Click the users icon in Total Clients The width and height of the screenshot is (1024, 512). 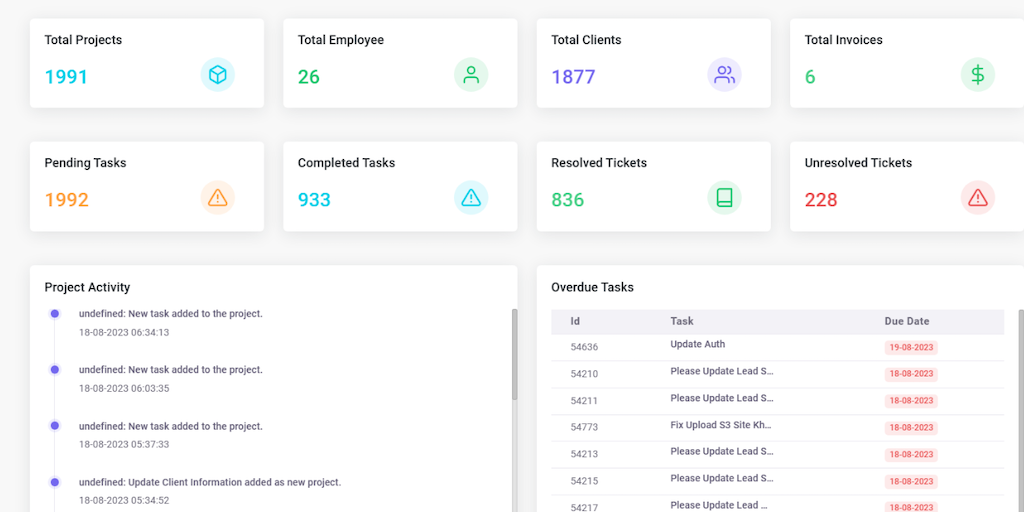coord(724,75)
